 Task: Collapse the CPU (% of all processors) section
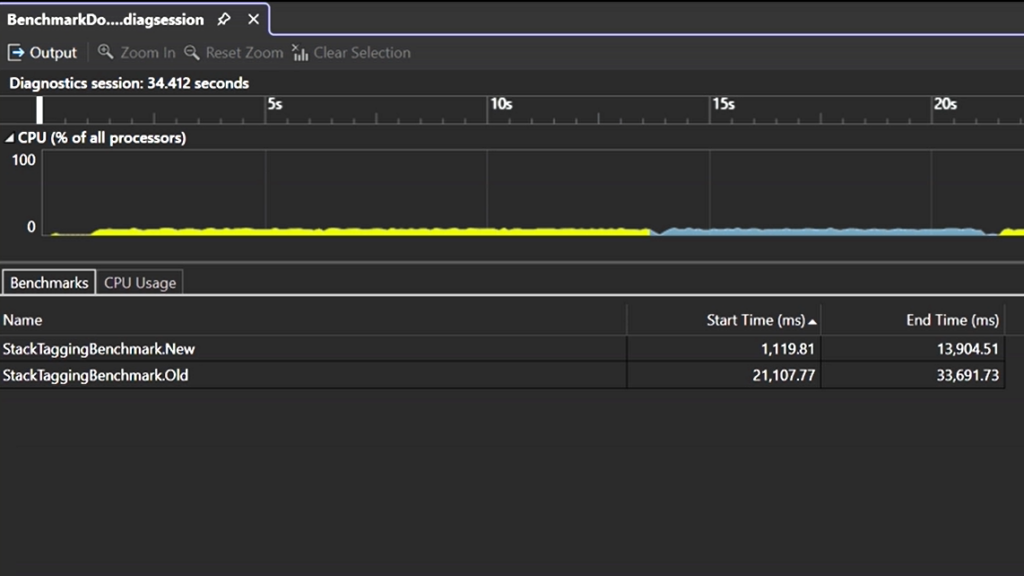(10, 137)
